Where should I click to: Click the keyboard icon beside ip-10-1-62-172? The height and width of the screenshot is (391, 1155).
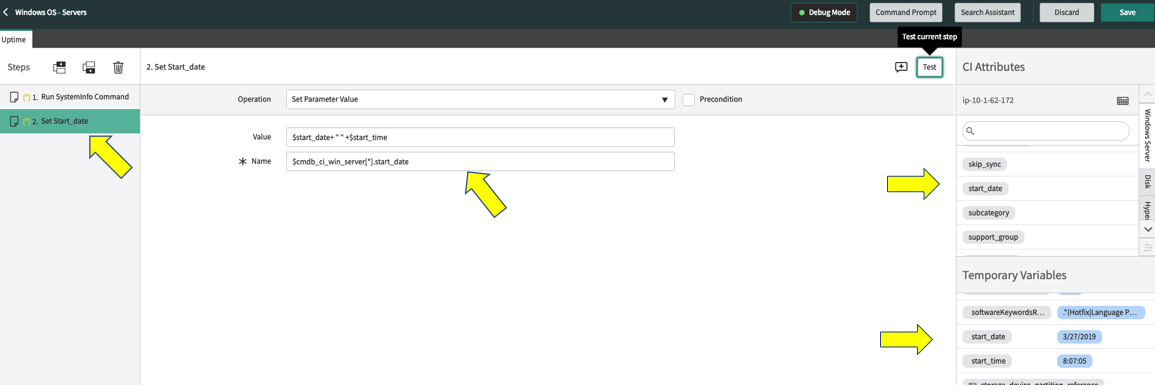1123,101
